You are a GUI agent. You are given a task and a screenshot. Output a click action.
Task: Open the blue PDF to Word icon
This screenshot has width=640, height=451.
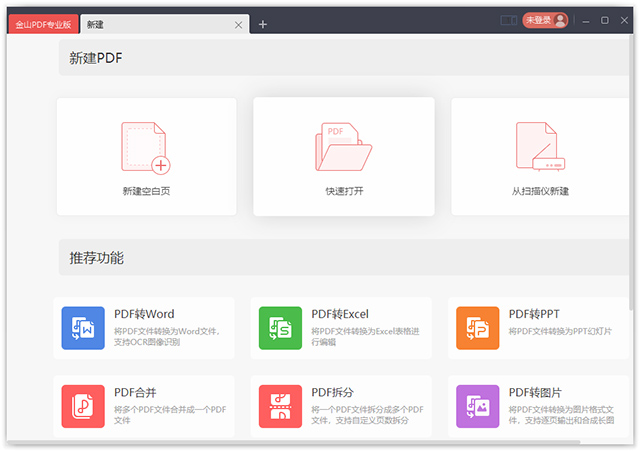point(83,328)
